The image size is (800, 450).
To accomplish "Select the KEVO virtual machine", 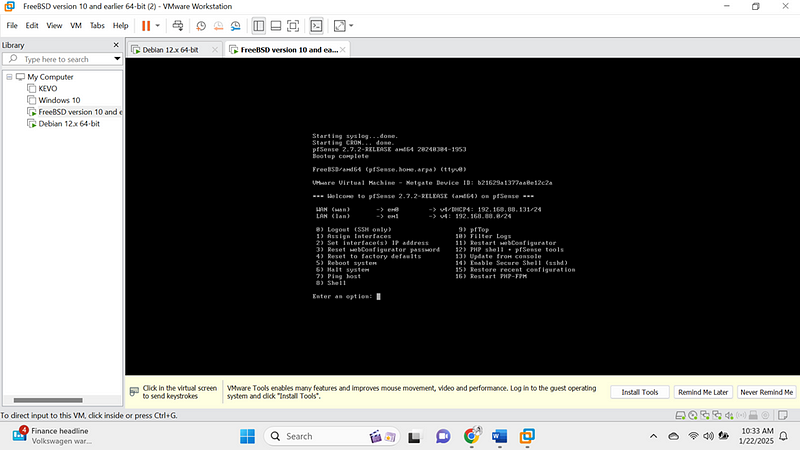I will pyautogui.click(x=47, y=88).
